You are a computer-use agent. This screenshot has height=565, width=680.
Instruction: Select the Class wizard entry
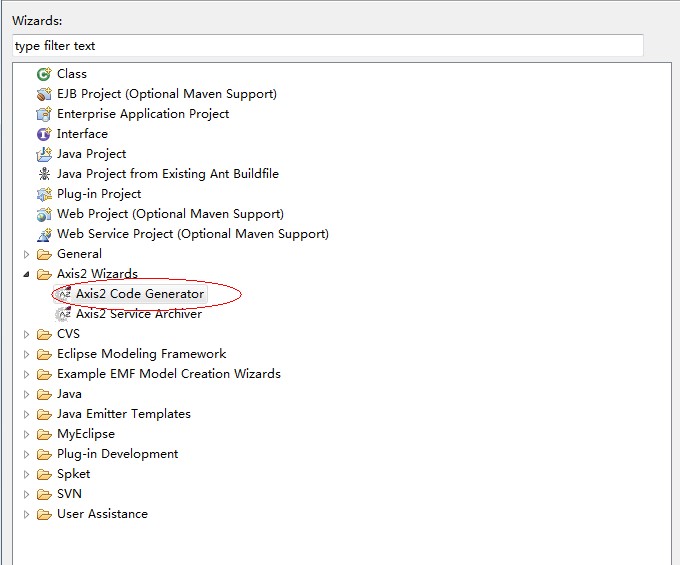[72, 74]
